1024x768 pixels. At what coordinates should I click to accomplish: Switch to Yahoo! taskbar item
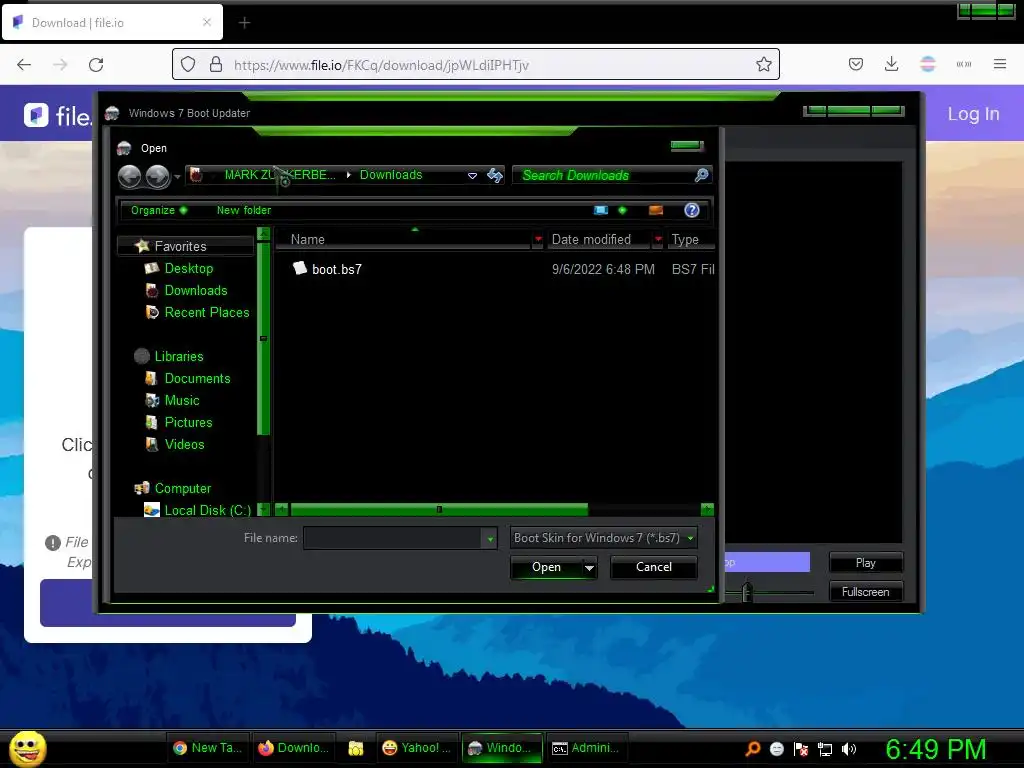[417, 748]
